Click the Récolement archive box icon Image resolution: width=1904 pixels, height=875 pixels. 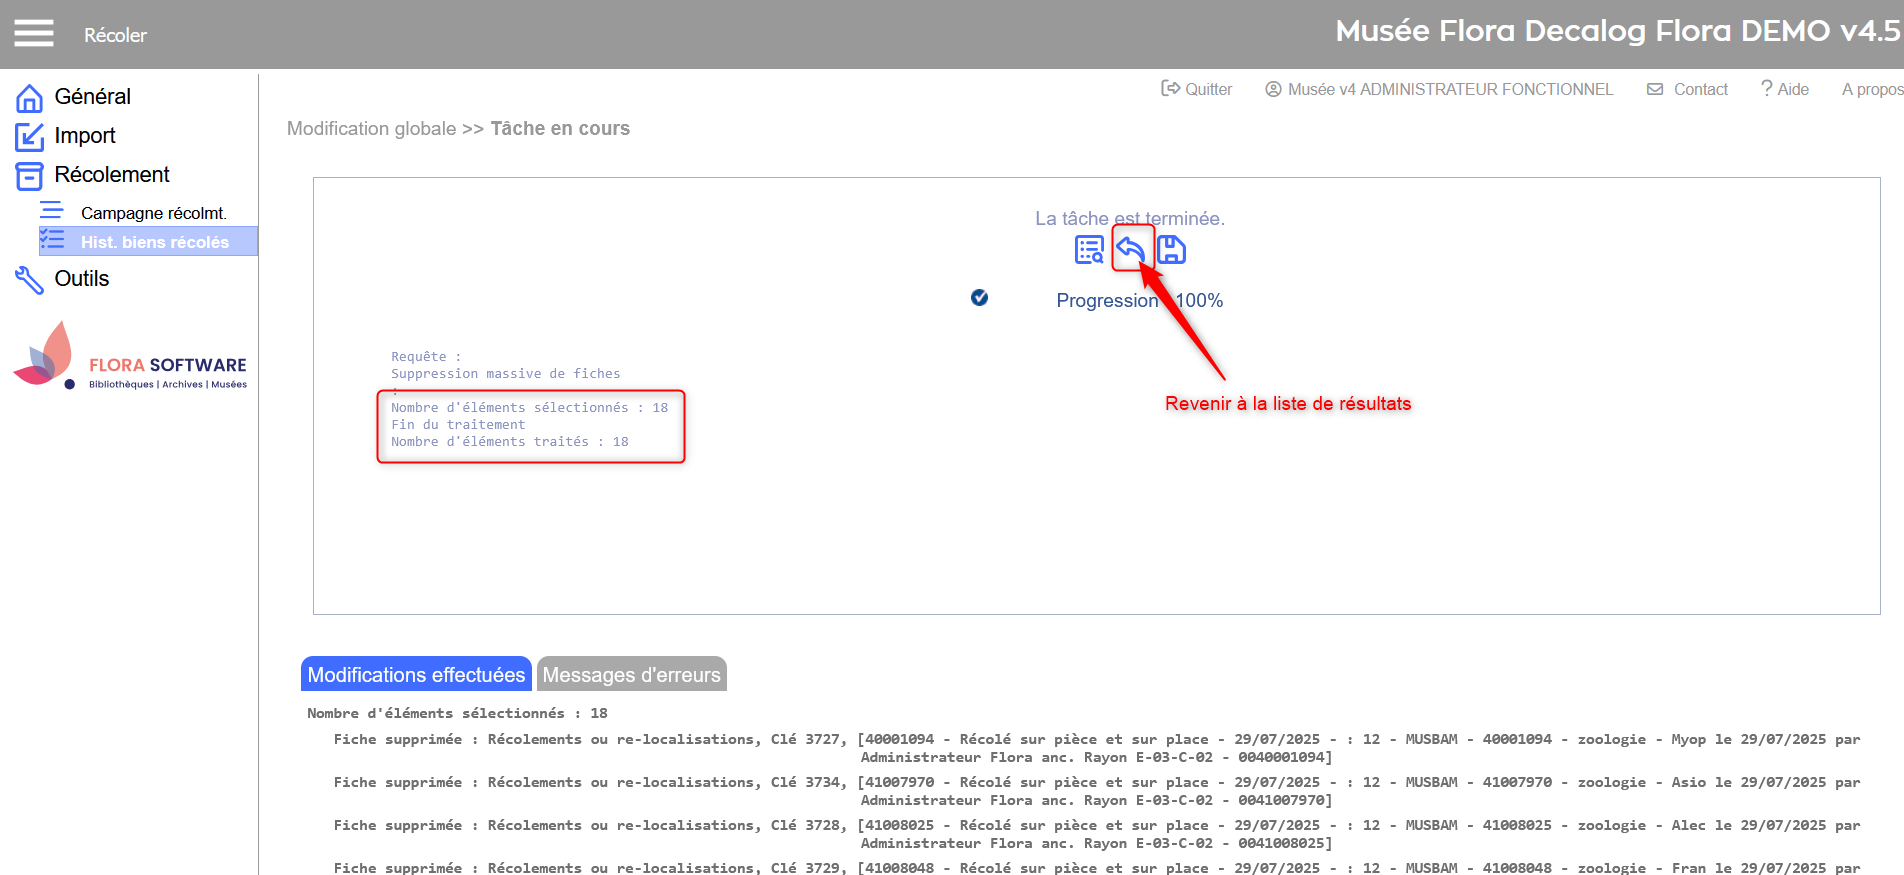pos(29,176)
